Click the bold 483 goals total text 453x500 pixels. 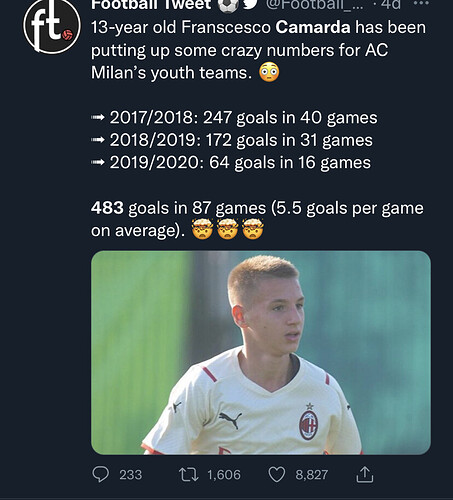click(x=107, y=208)
